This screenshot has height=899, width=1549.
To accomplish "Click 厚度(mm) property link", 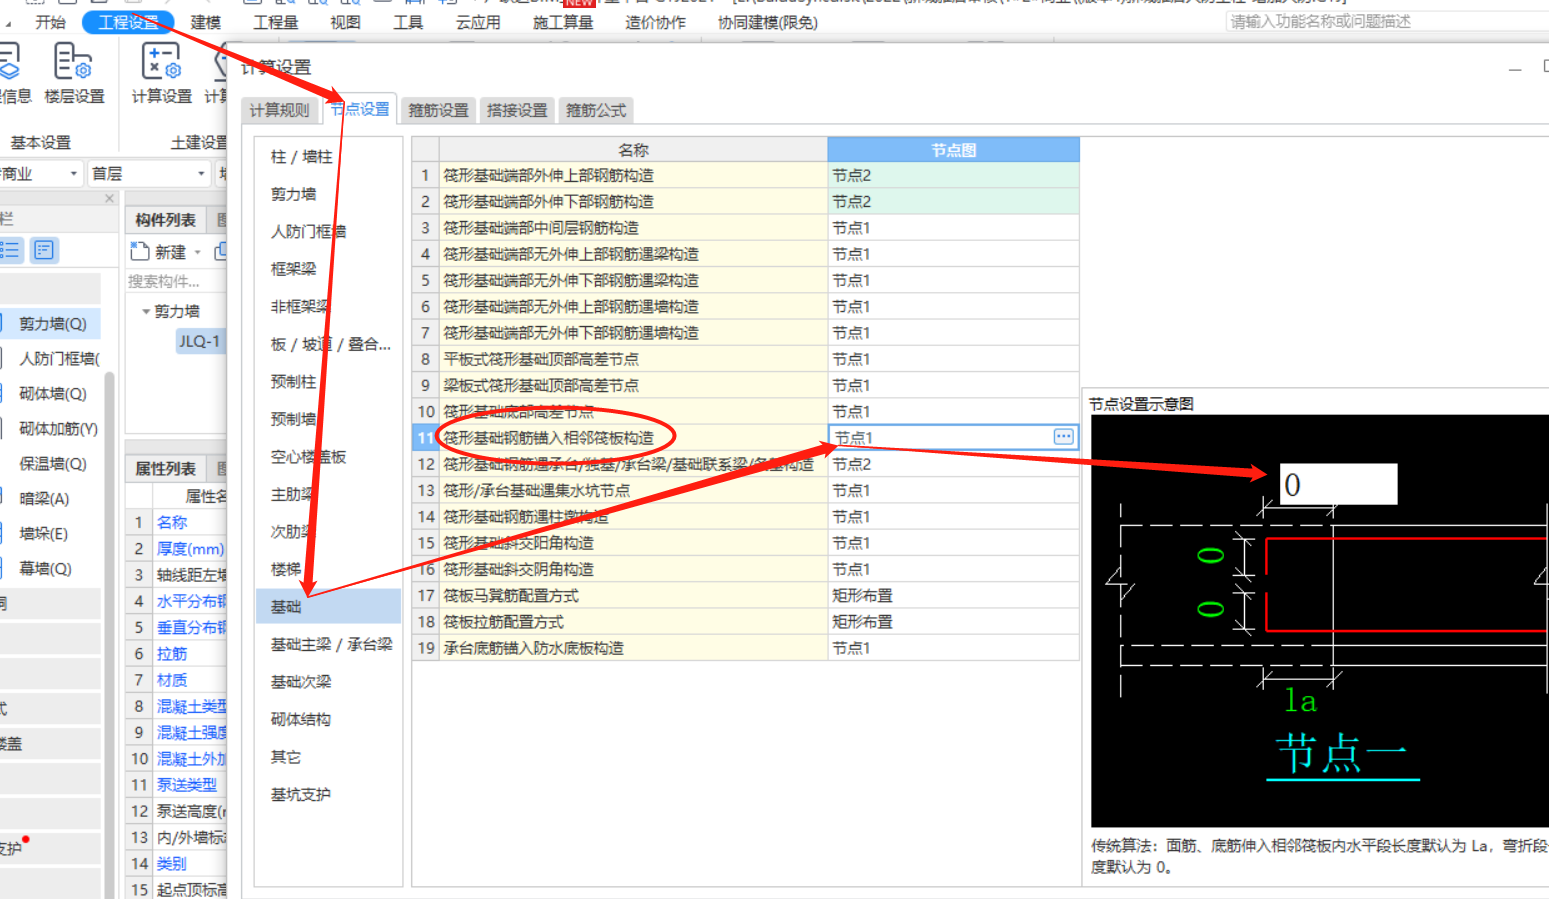I will [x=190, y=549].
